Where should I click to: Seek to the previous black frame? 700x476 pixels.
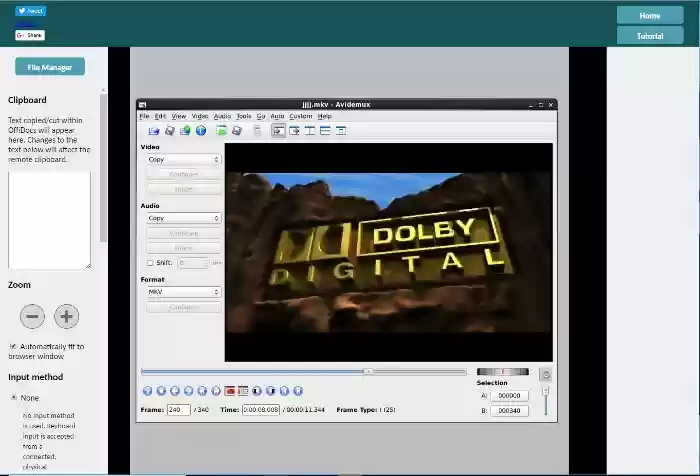(x=257, y=391)
